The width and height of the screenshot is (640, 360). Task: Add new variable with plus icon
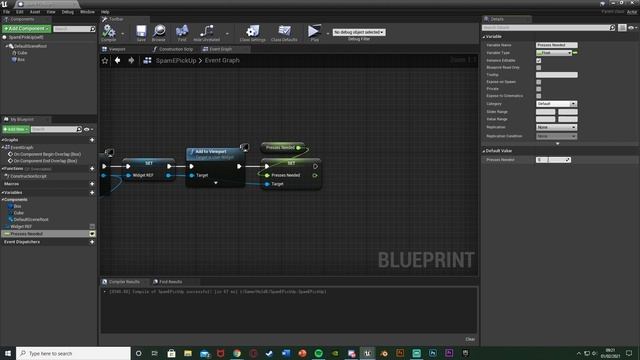tap(92, 193)
